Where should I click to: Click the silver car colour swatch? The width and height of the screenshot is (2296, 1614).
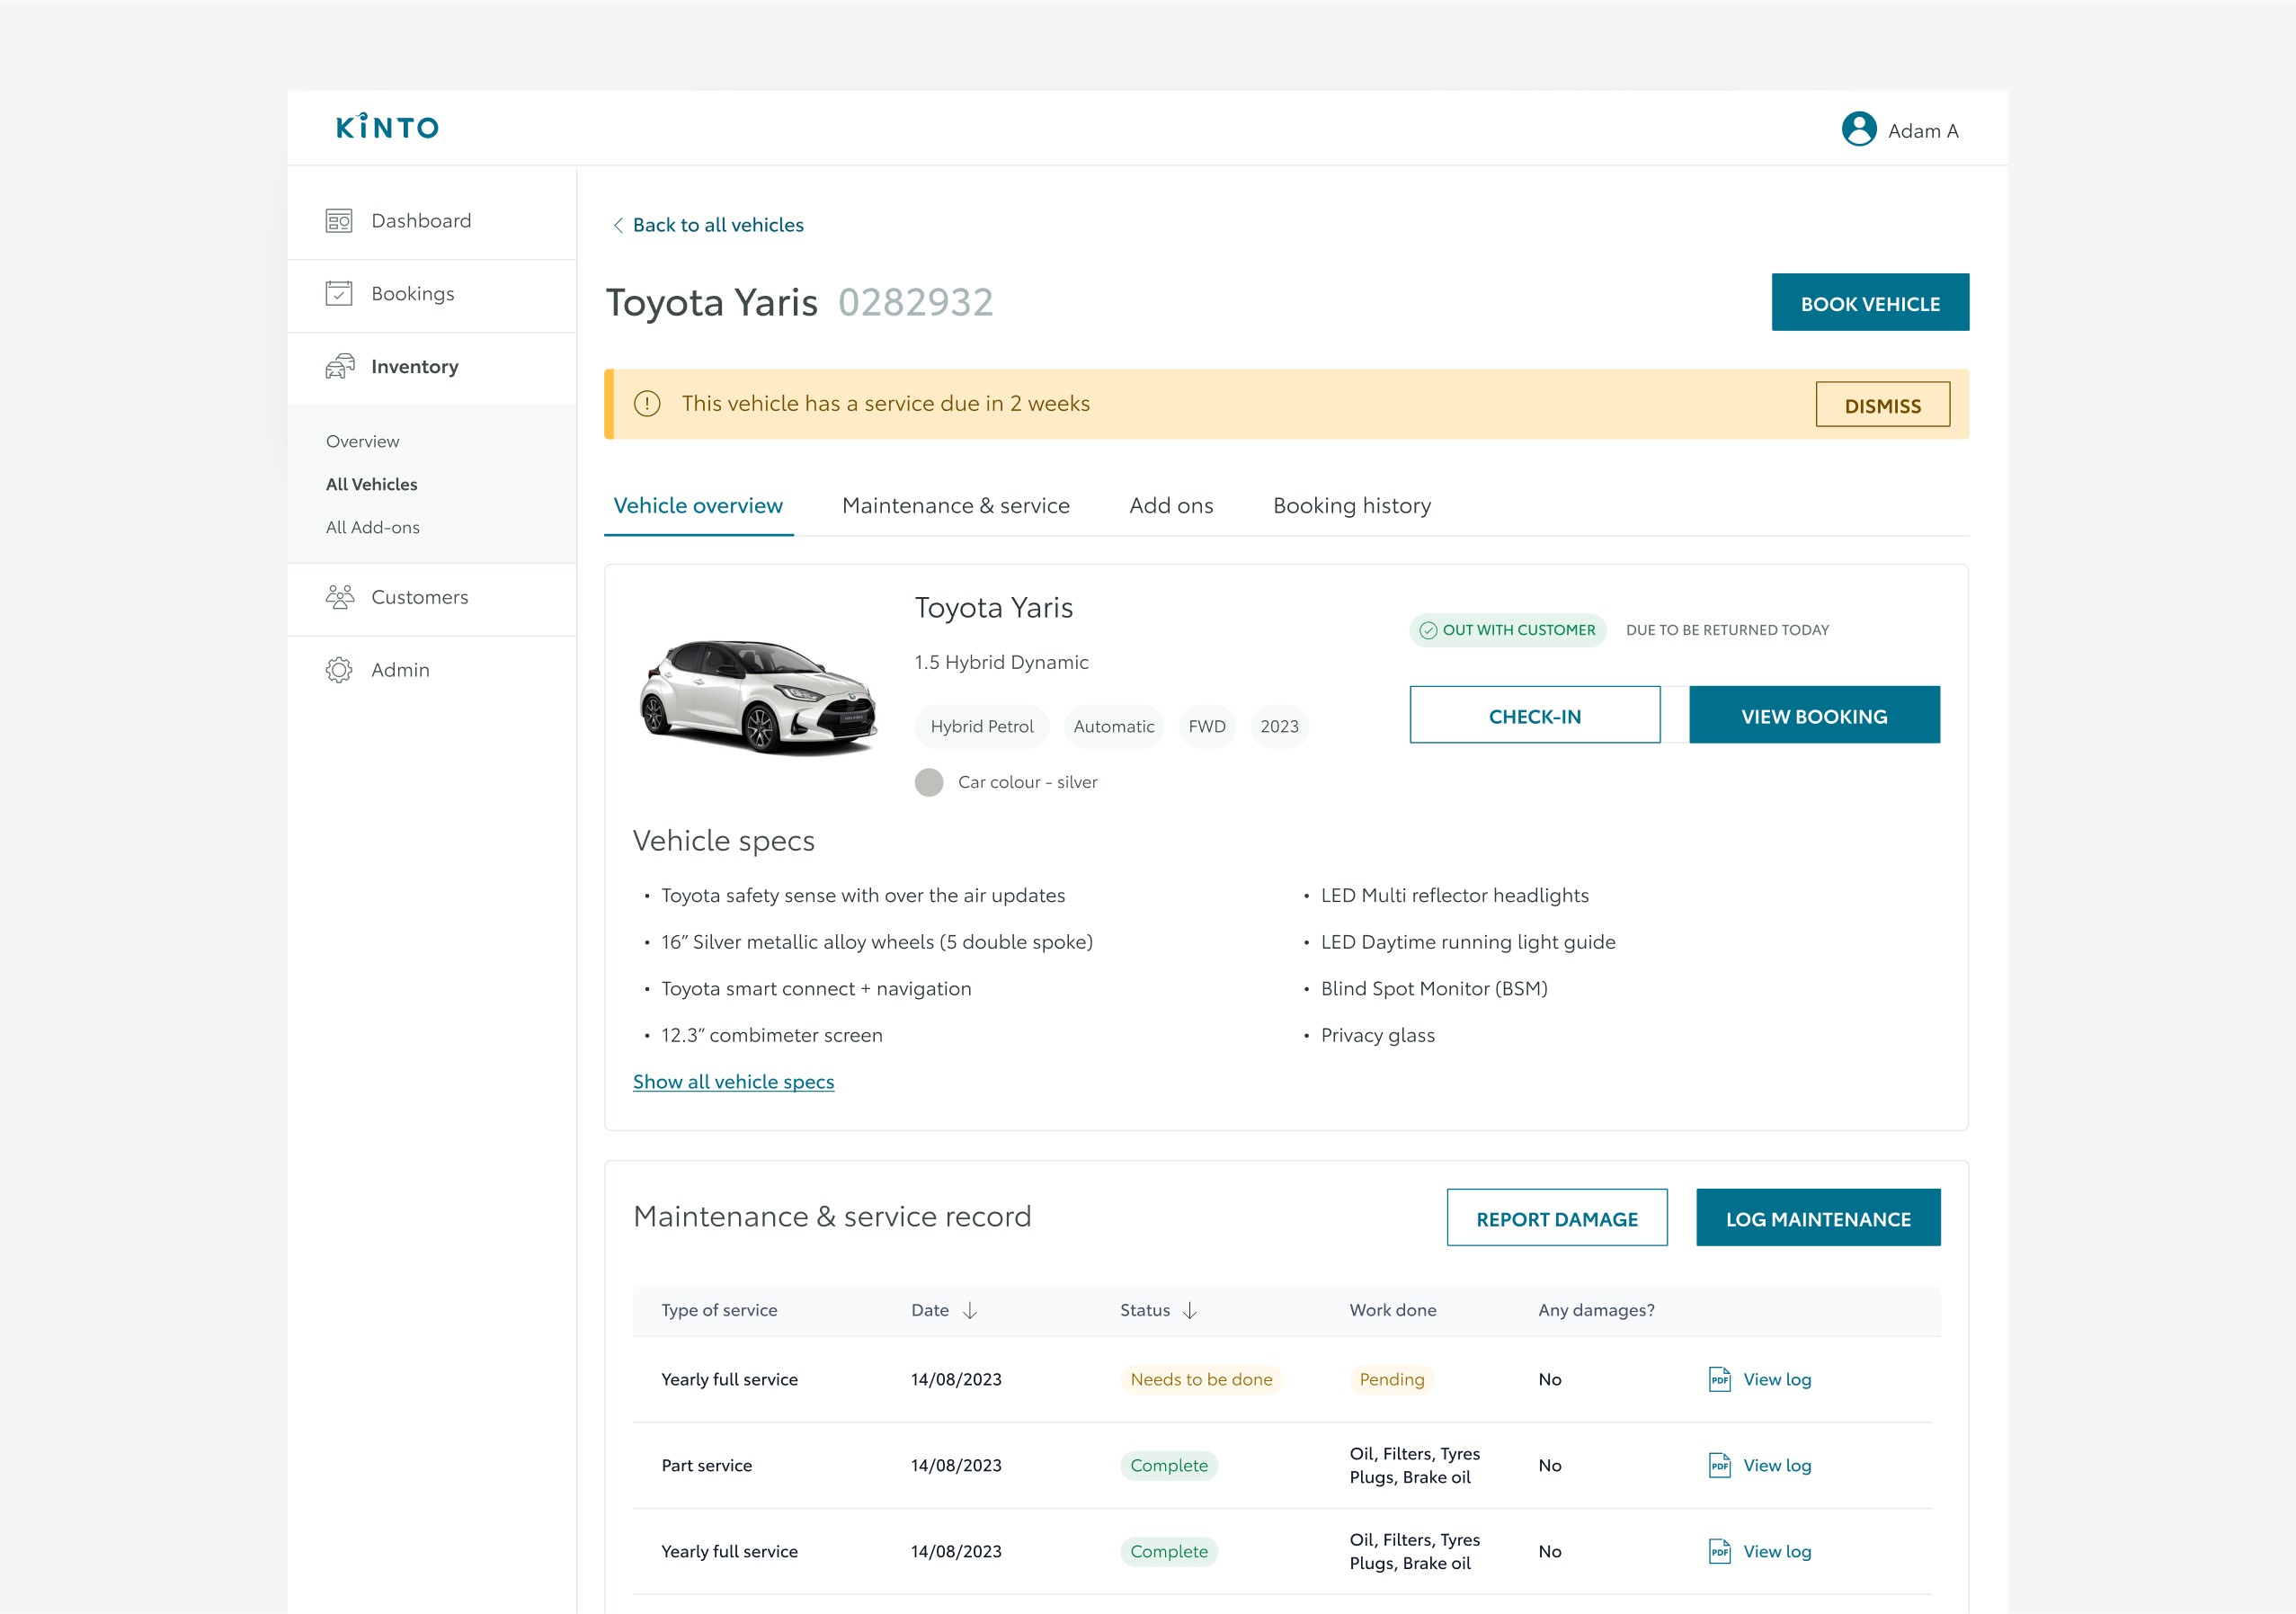coord(929,782)
